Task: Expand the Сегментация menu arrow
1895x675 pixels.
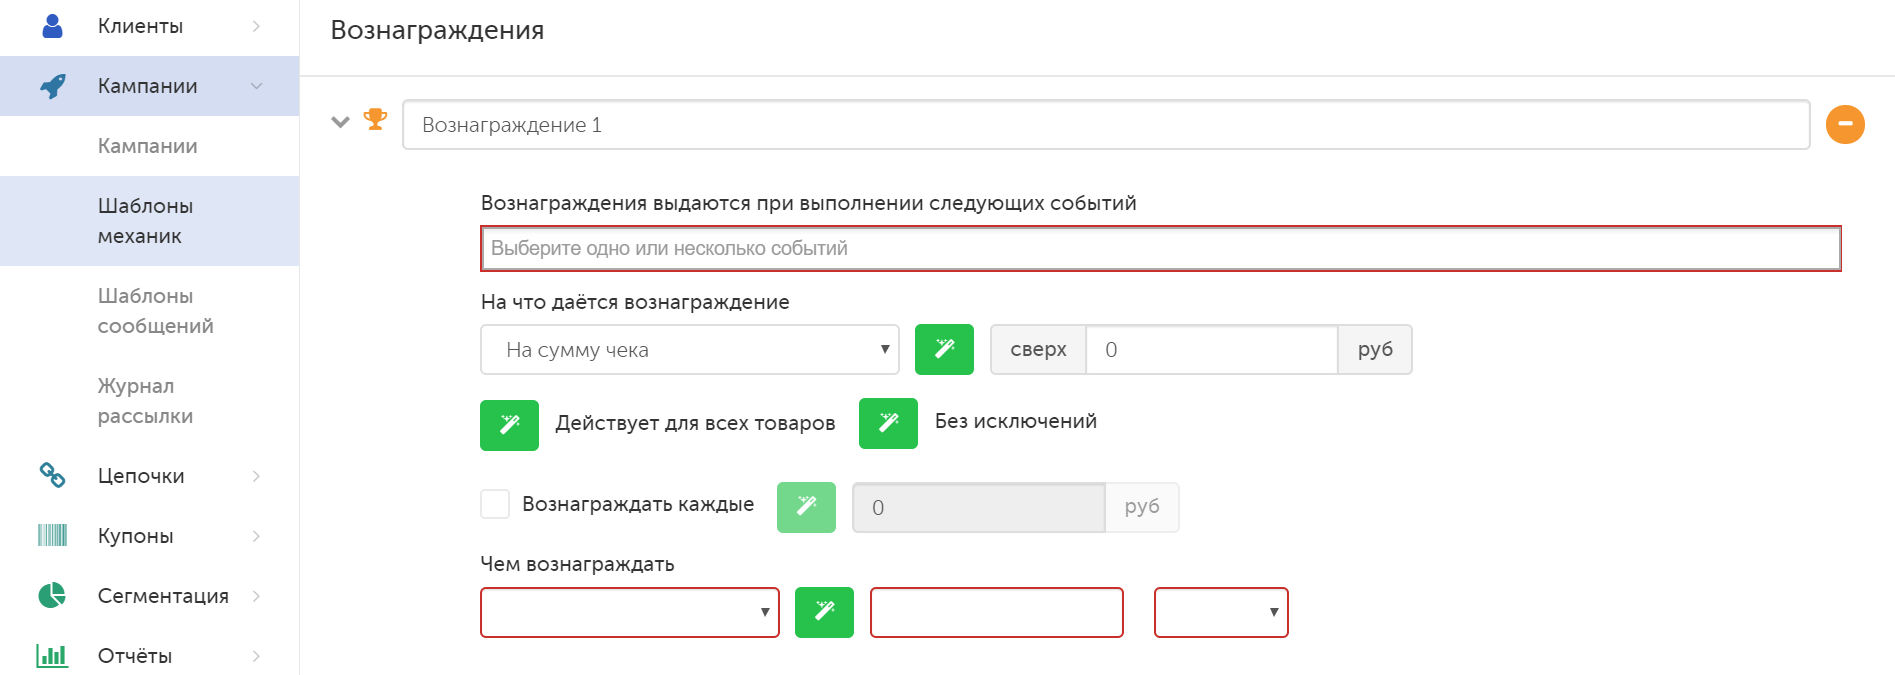Action: click(257, 596)
